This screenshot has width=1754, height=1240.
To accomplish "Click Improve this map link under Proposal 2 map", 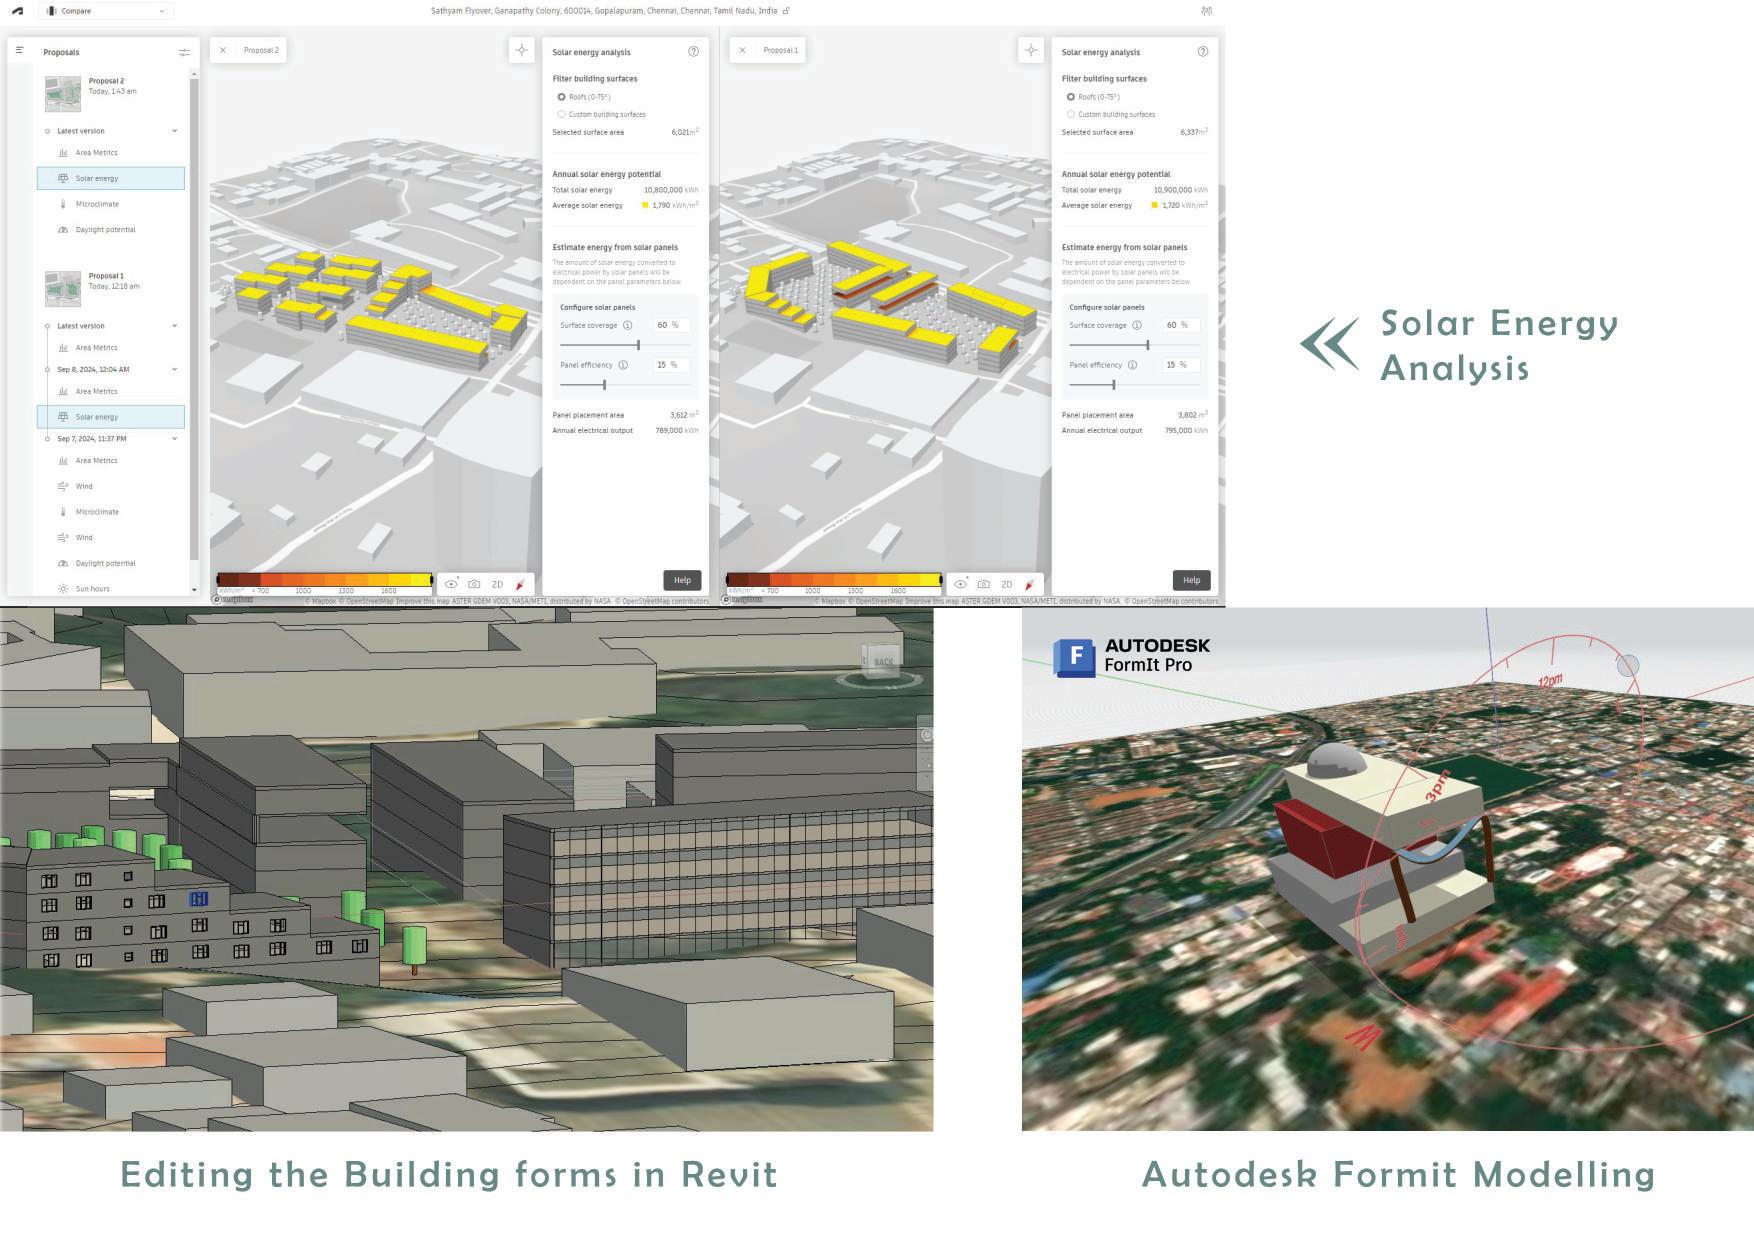I will tap(423, 602).
